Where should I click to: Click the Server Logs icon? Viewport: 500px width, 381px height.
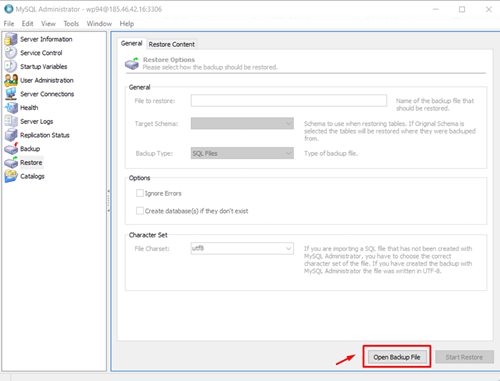coord(11,121)
